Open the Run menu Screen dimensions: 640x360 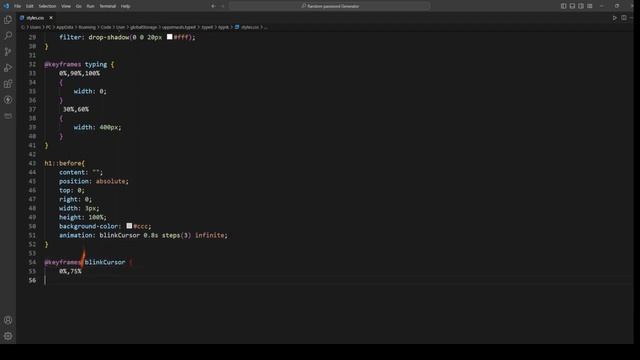(x=90, y=6)
